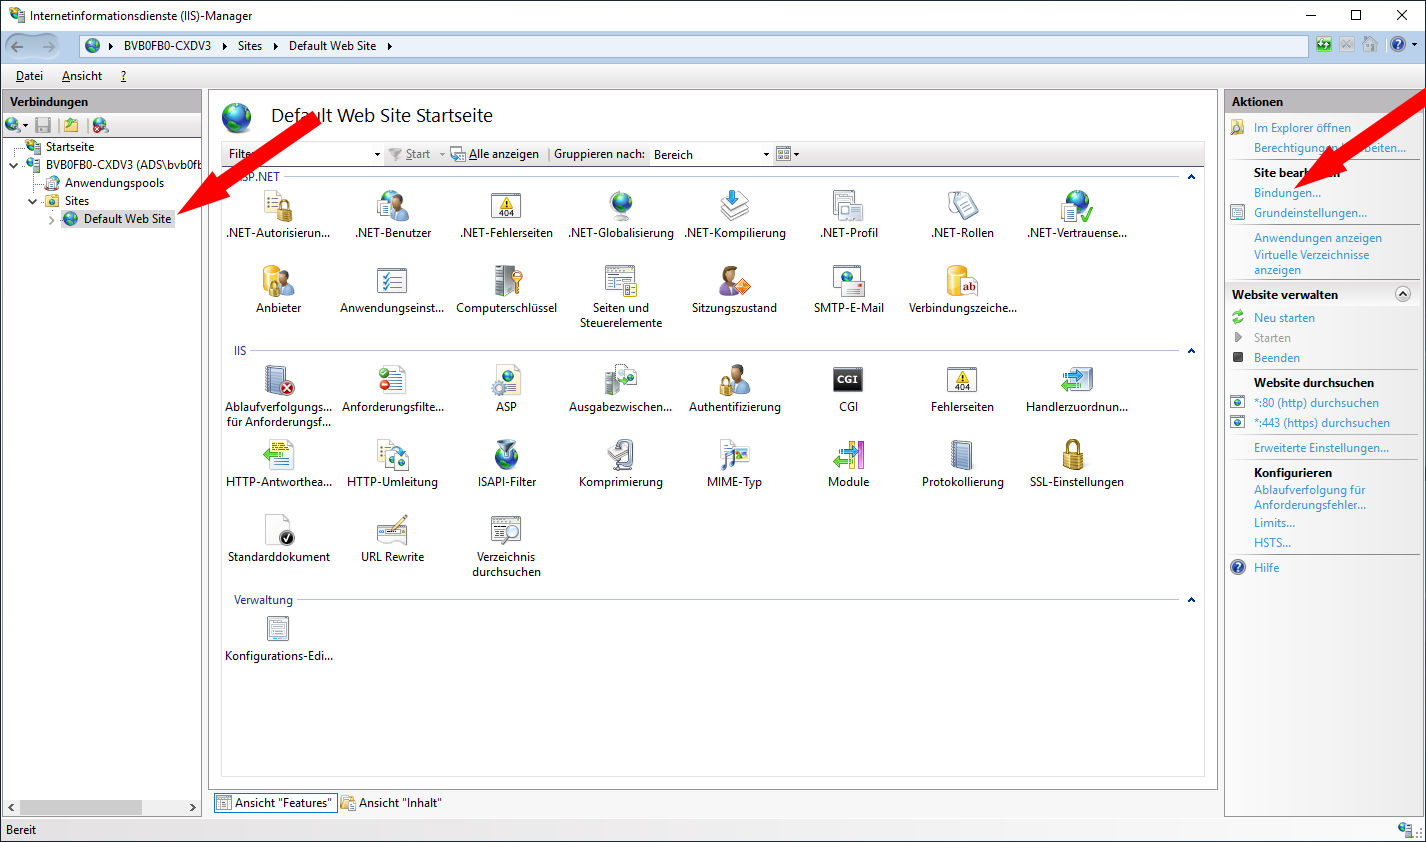Open the Standarddokument feature
This screenshot has width=1426, height=842.
pos(278,531)
